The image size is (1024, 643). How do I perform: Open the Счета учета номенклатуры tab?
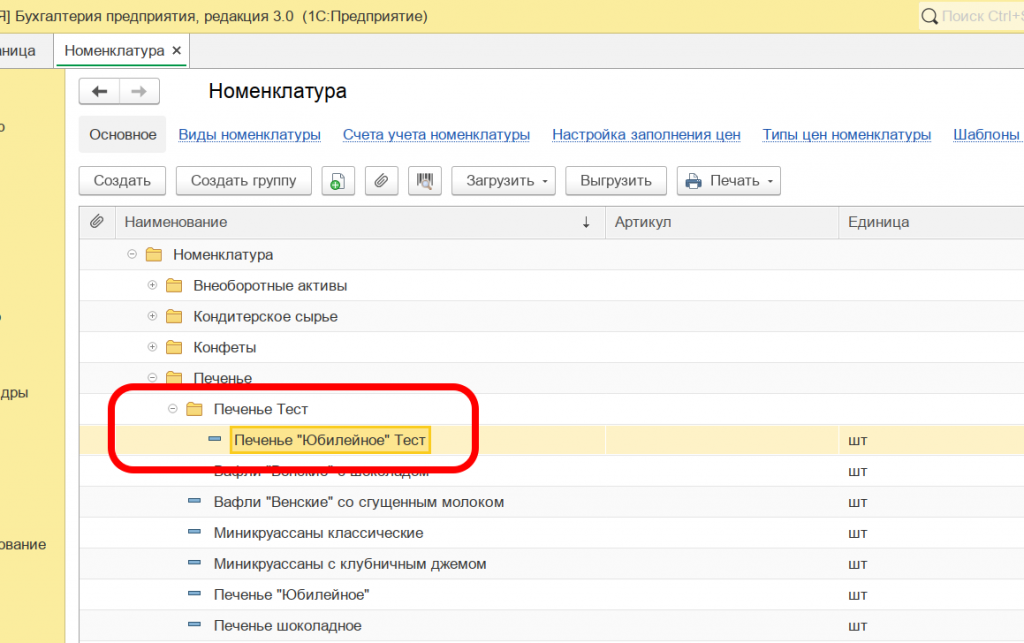[436, 135]
